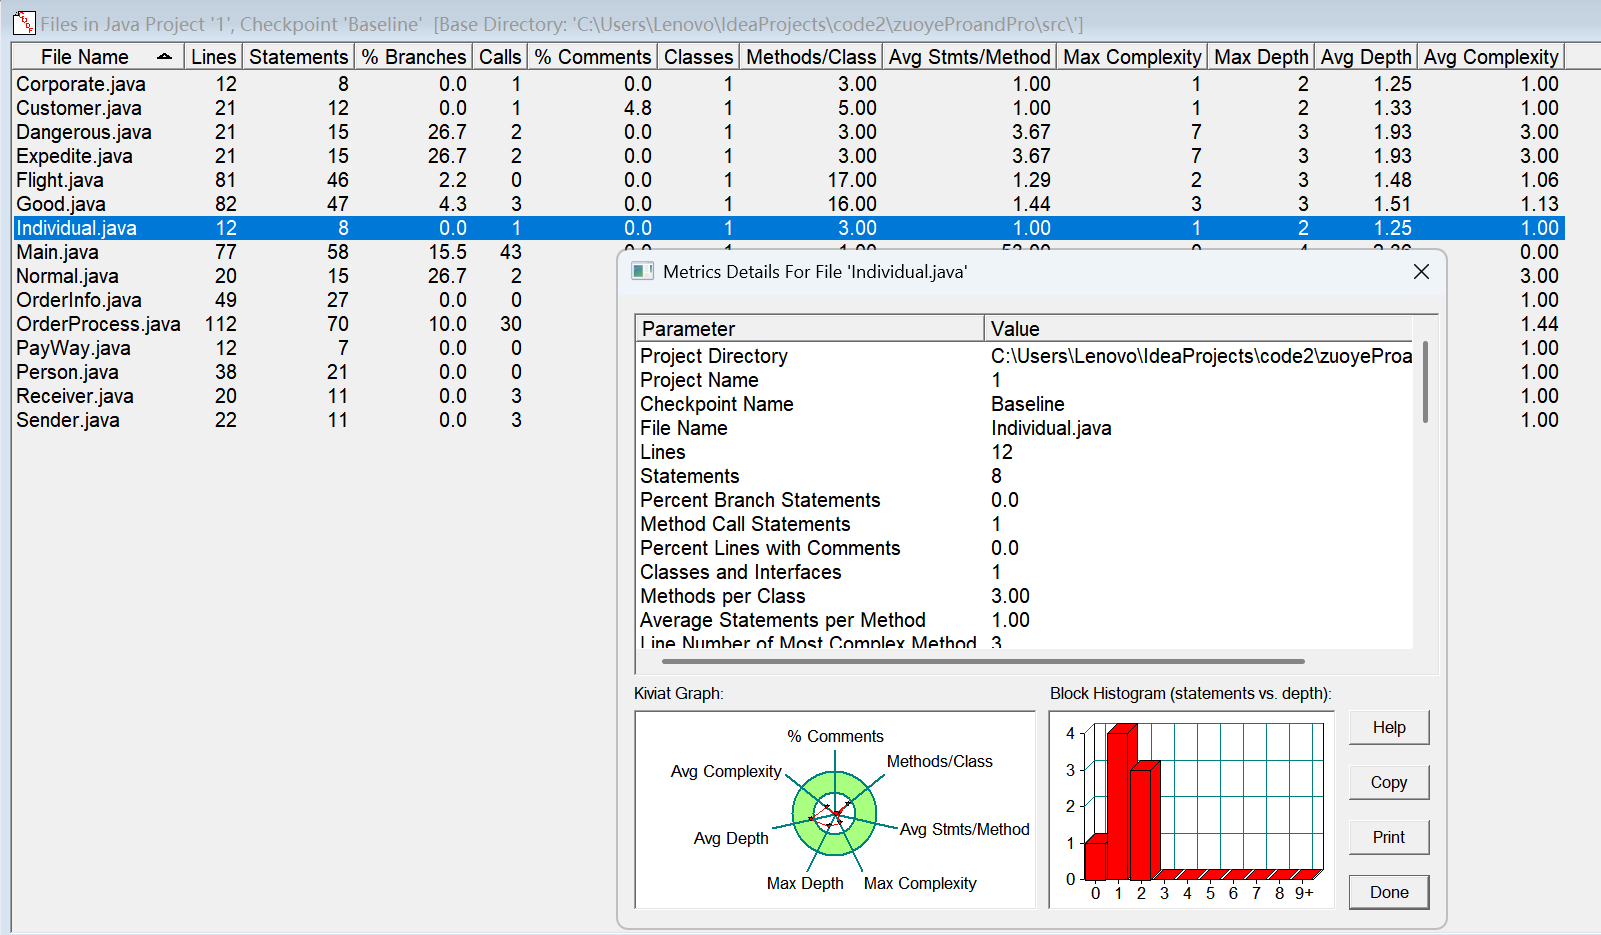
Task: Select the Expedite.java file row
Action: pyautogui.click(x=788, y=156)
